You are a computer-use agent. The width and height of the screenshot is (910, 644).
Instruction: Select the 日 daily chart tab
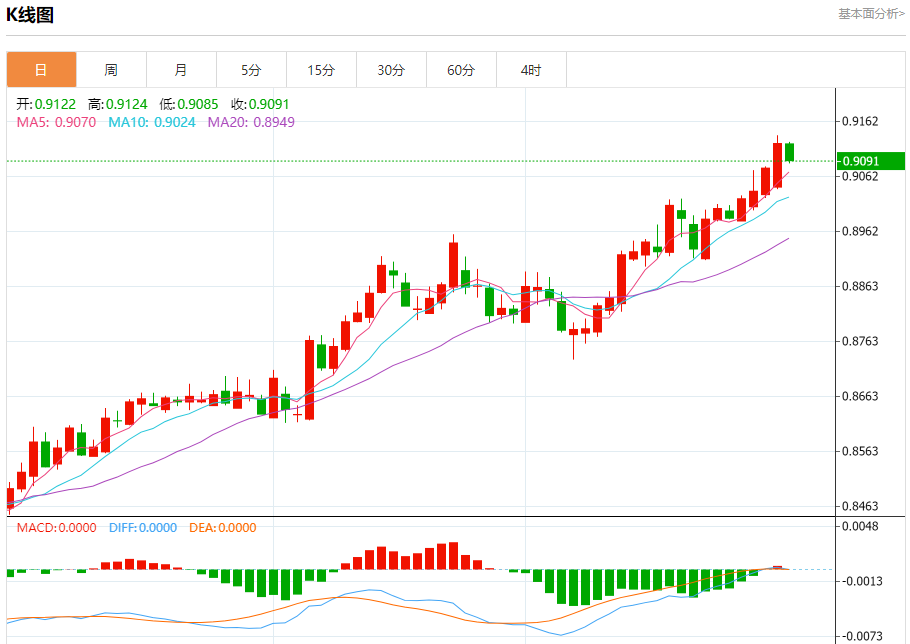point(41,70)
